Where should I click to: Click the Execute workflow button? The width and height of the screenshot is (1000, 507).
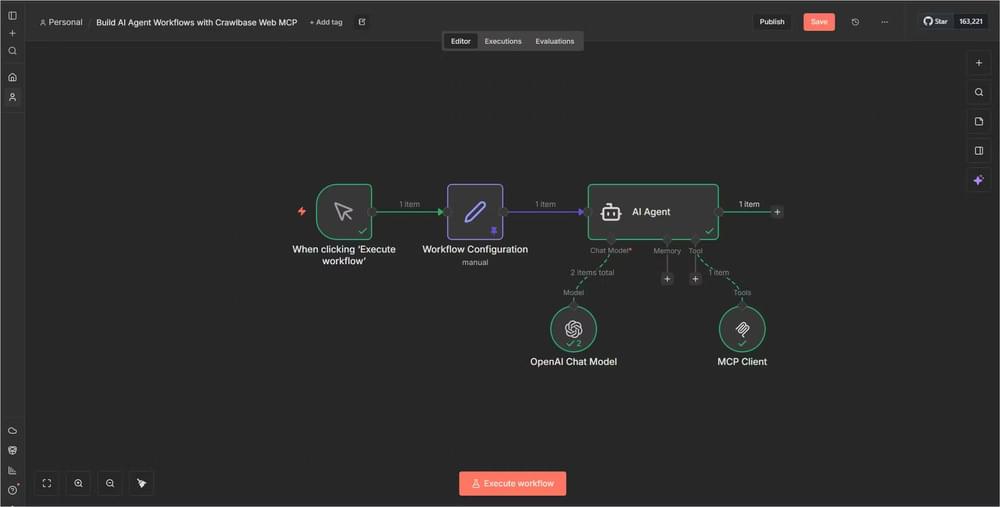click(512, 483)
